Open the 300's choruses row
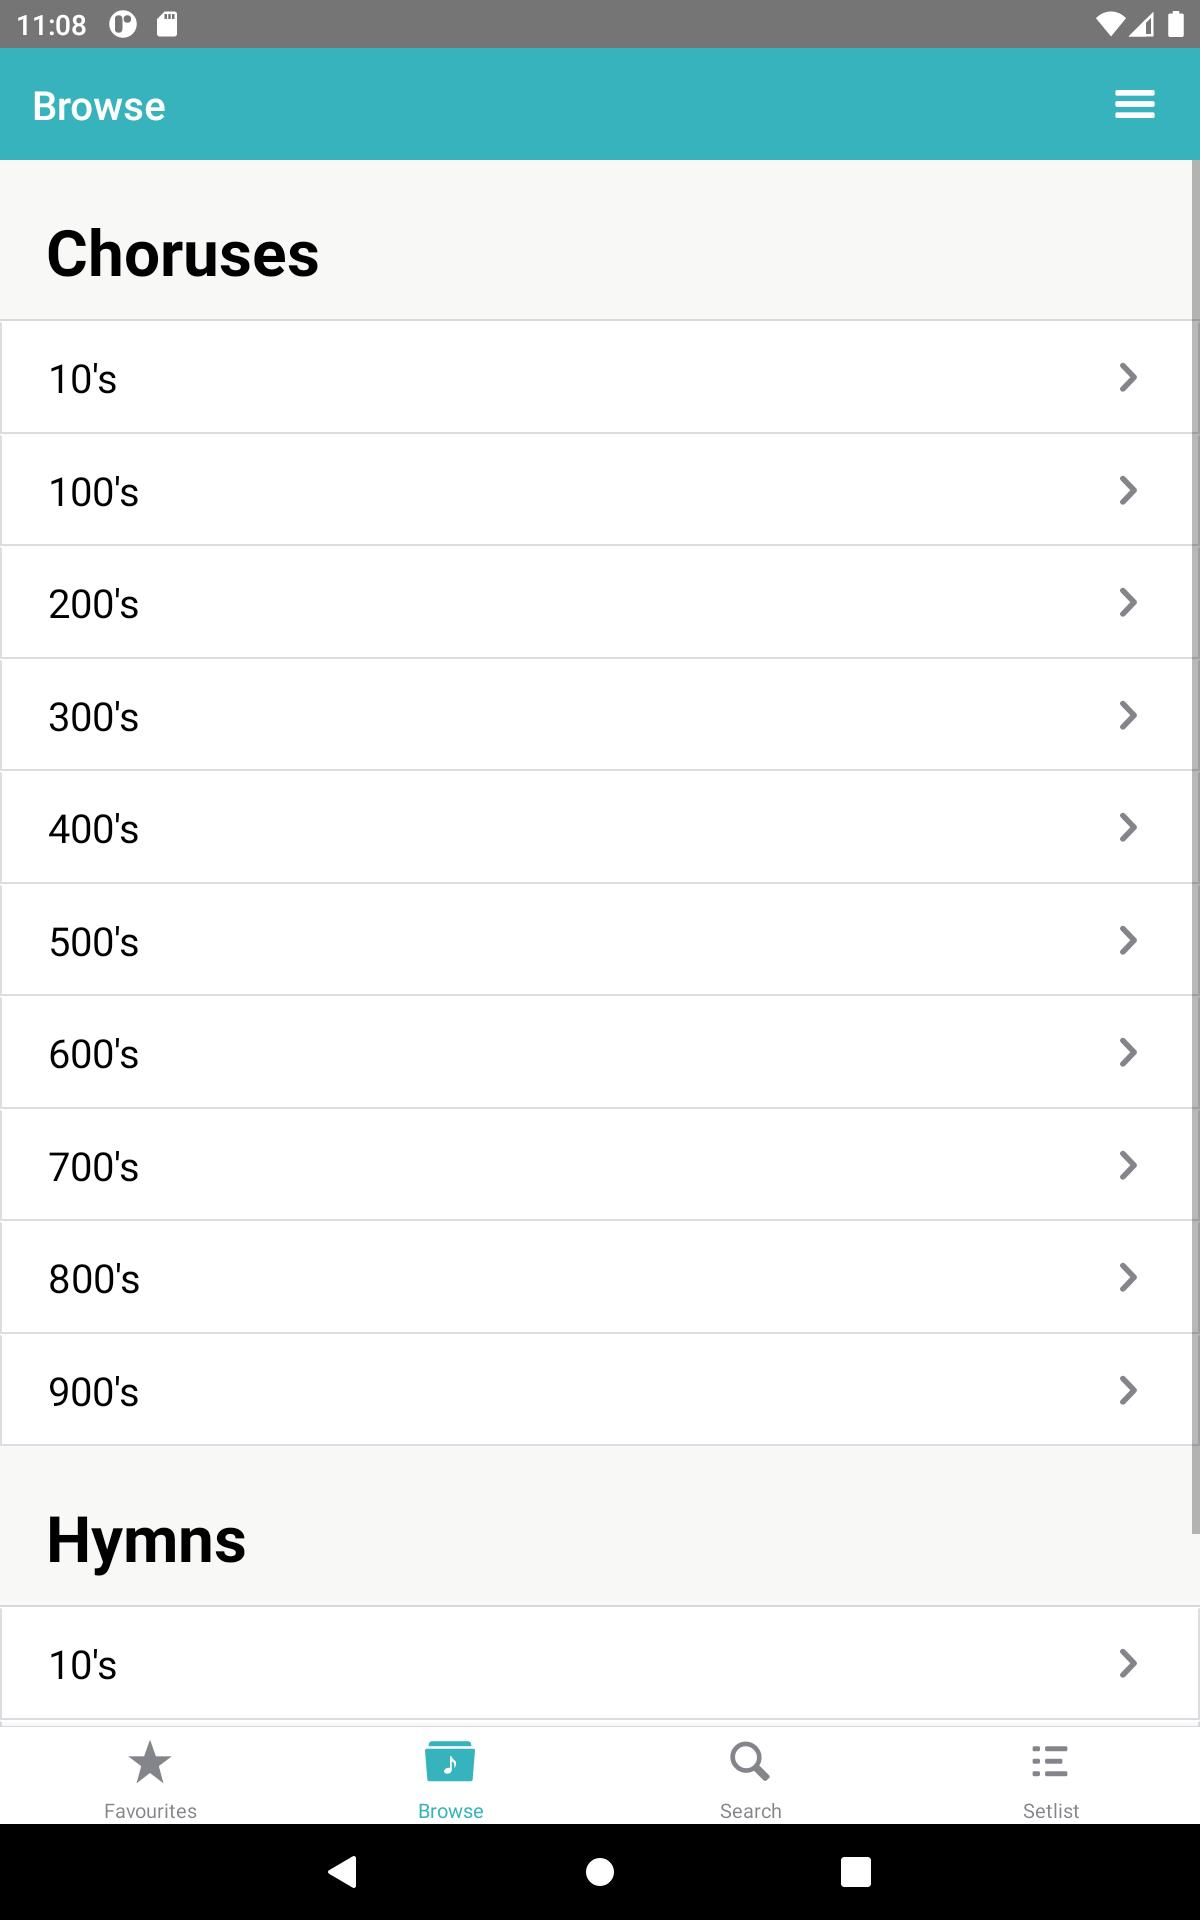 [600, 715]
